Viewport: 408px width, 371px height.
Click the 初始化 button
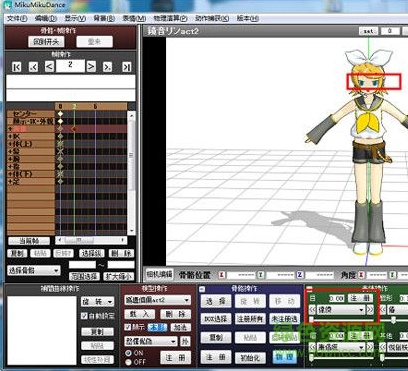(250, 358)
